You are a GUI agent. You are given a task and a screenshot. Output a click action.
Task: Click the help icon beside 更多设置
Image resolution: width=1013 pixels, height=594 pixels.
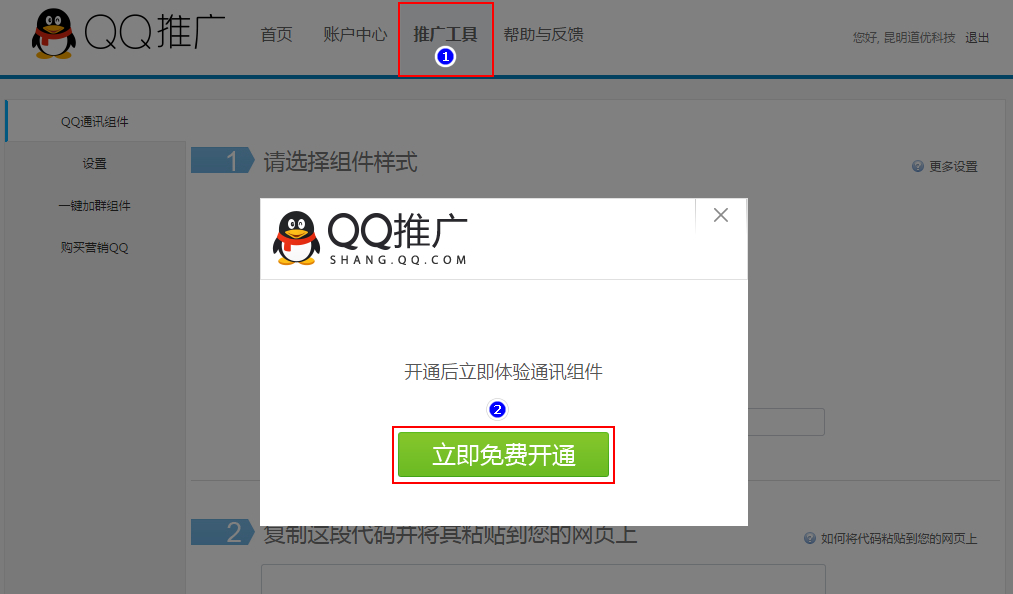pyautogui.click(x=917, y=167)
